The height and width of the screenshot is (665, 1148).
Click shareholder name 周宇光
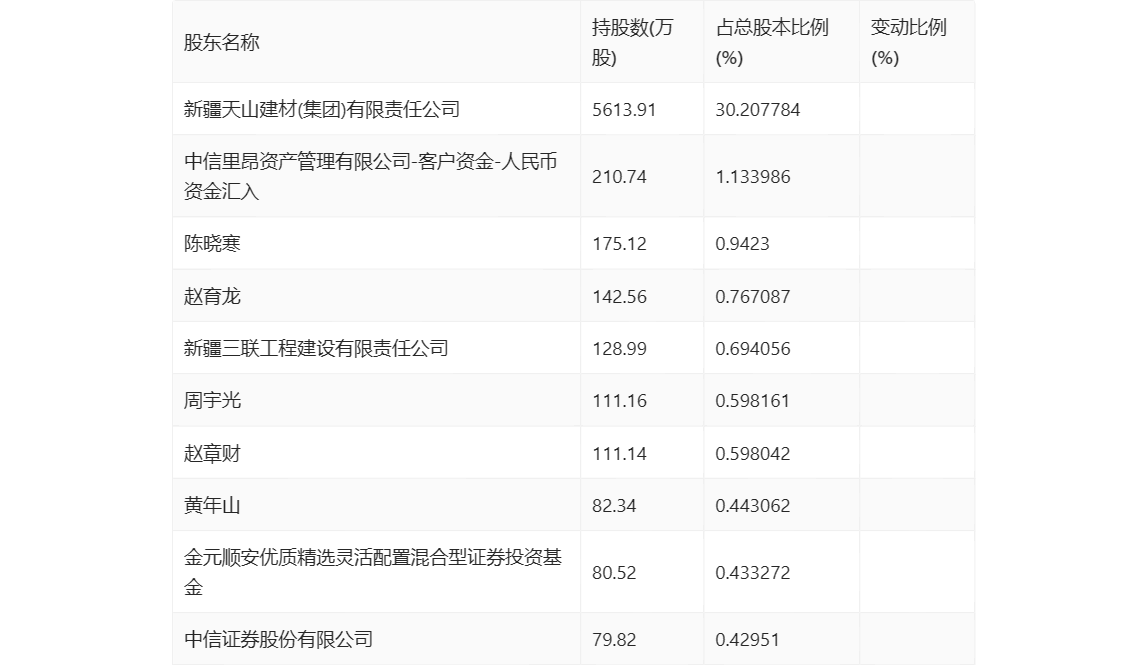point(212,400)
